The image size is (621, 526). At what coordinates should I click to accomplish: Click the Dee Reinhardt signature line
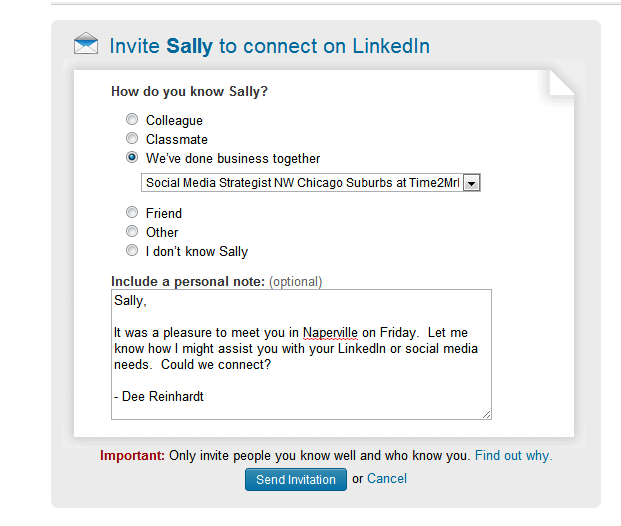(x=159, y=396)
